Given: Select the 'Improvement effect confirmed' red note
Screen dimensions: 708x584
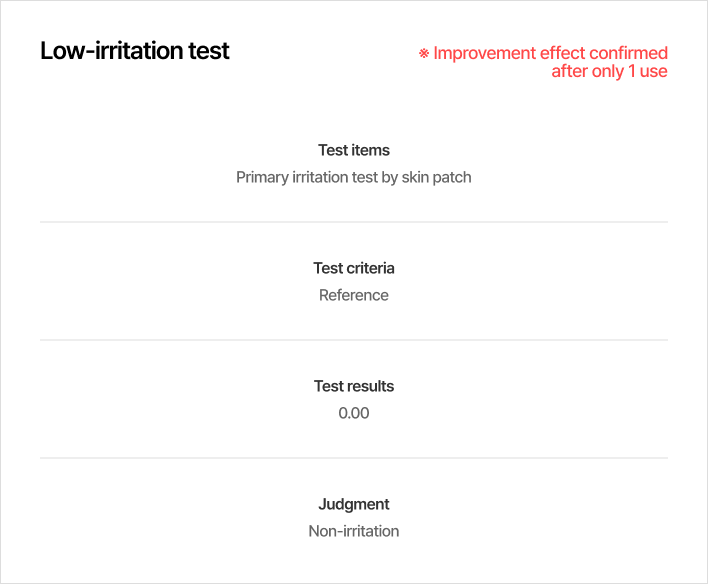Looking at the screenshot, I should click(x=550, y=53).
